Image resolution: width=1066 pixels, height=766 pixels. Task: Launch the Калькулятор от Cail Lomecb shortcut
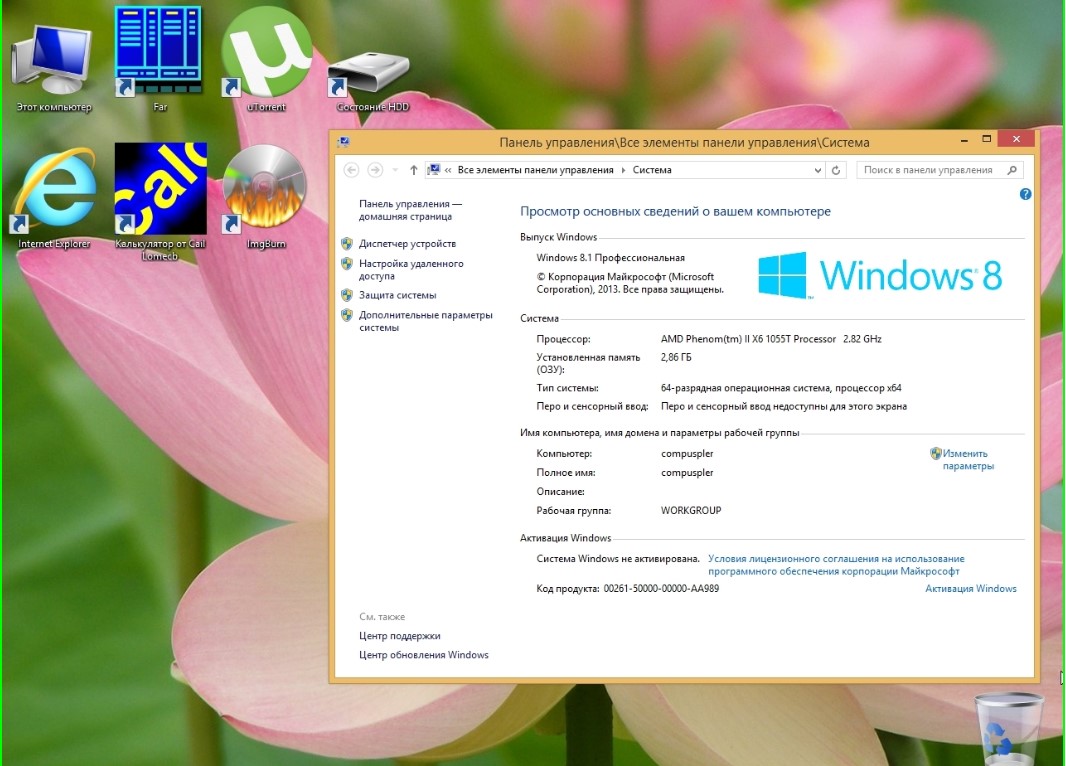tap(160, 190)
